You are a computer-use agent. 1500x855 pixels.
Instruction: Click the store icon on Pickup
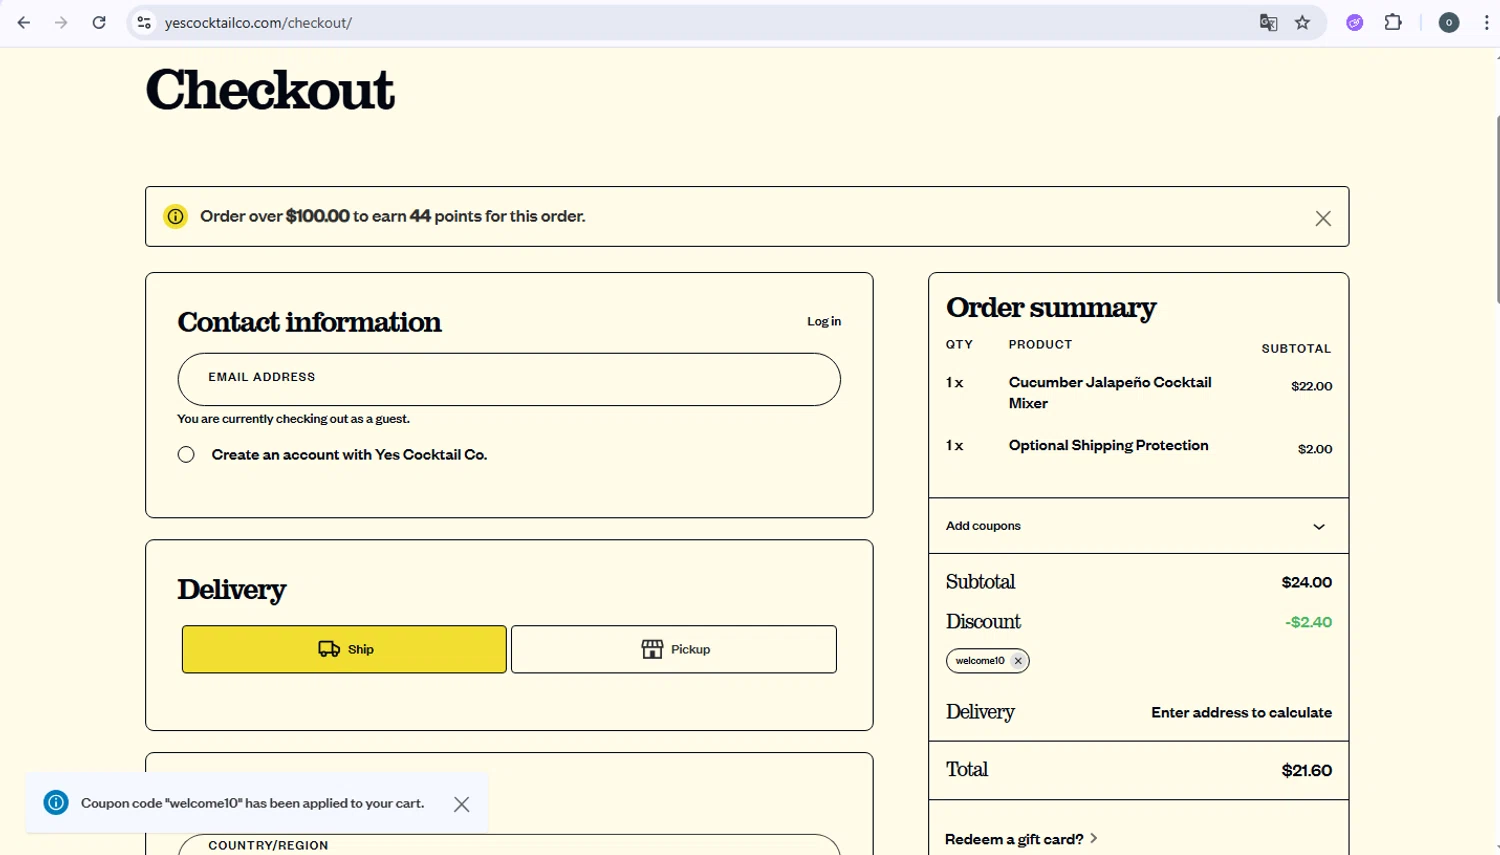(x=652, y=649)
